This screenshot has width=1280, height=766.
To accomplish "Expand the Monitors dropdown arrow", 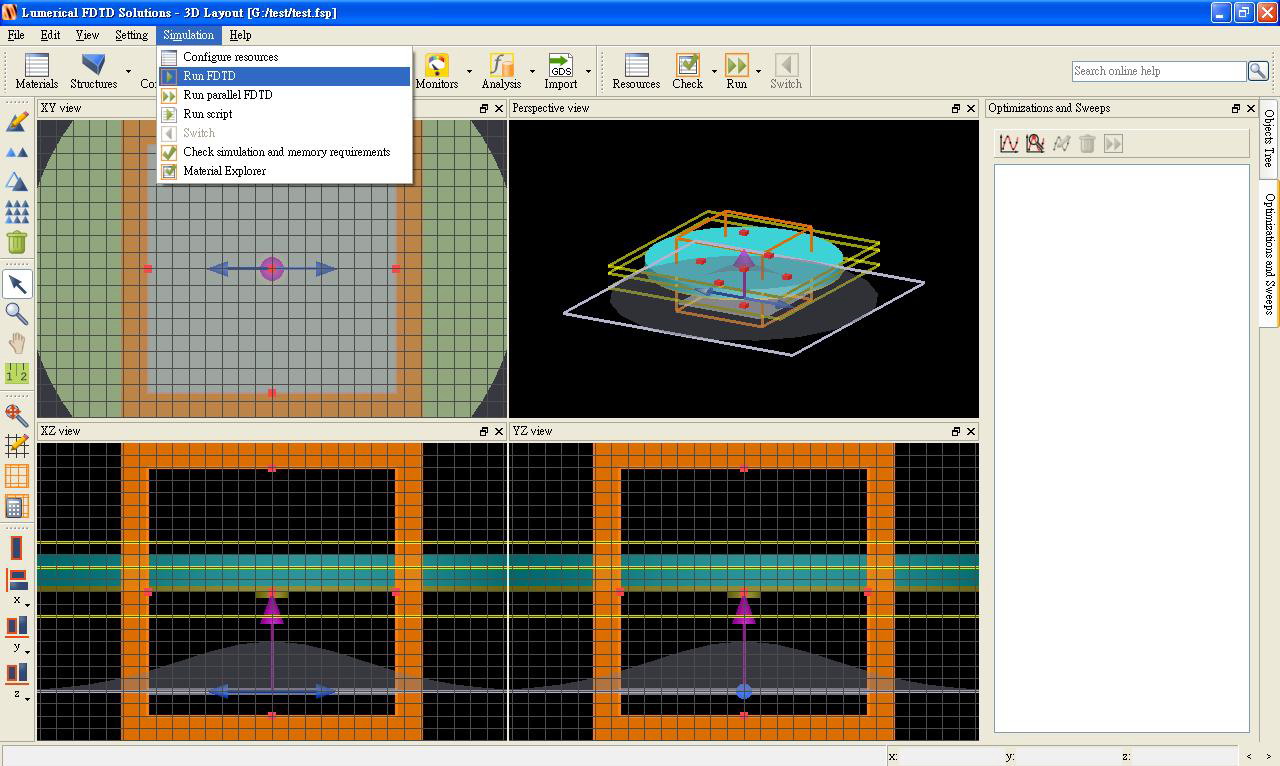I will 469,72.
